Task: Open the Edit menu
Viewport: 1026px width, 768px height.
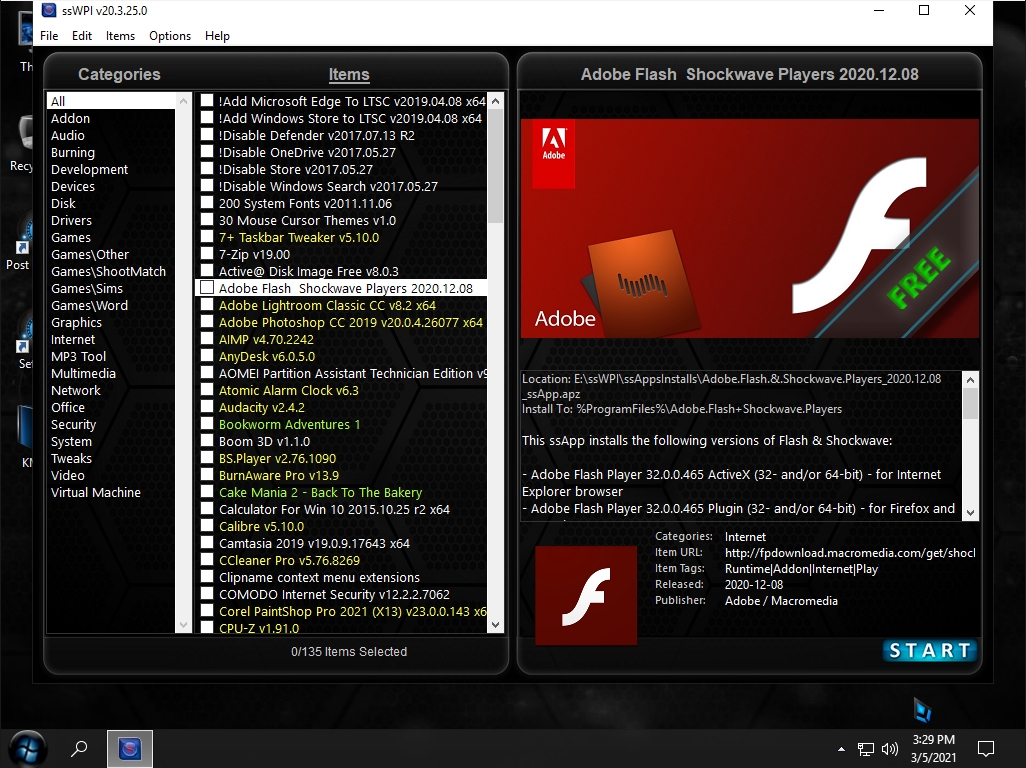Action: [x=82, y=36]
